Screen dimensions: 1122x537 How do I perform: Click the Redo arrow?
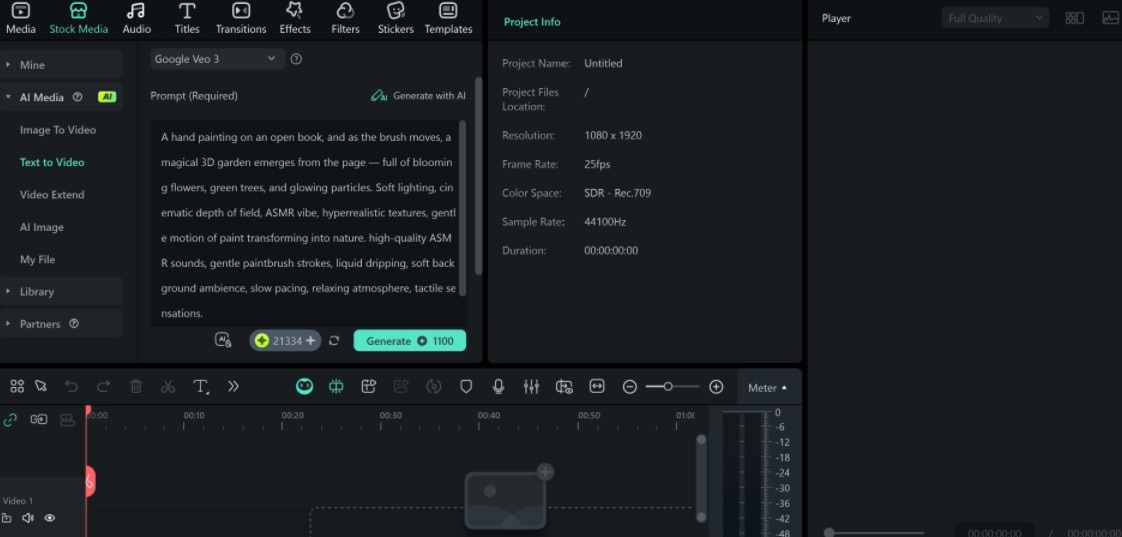[x=104, y=387]
